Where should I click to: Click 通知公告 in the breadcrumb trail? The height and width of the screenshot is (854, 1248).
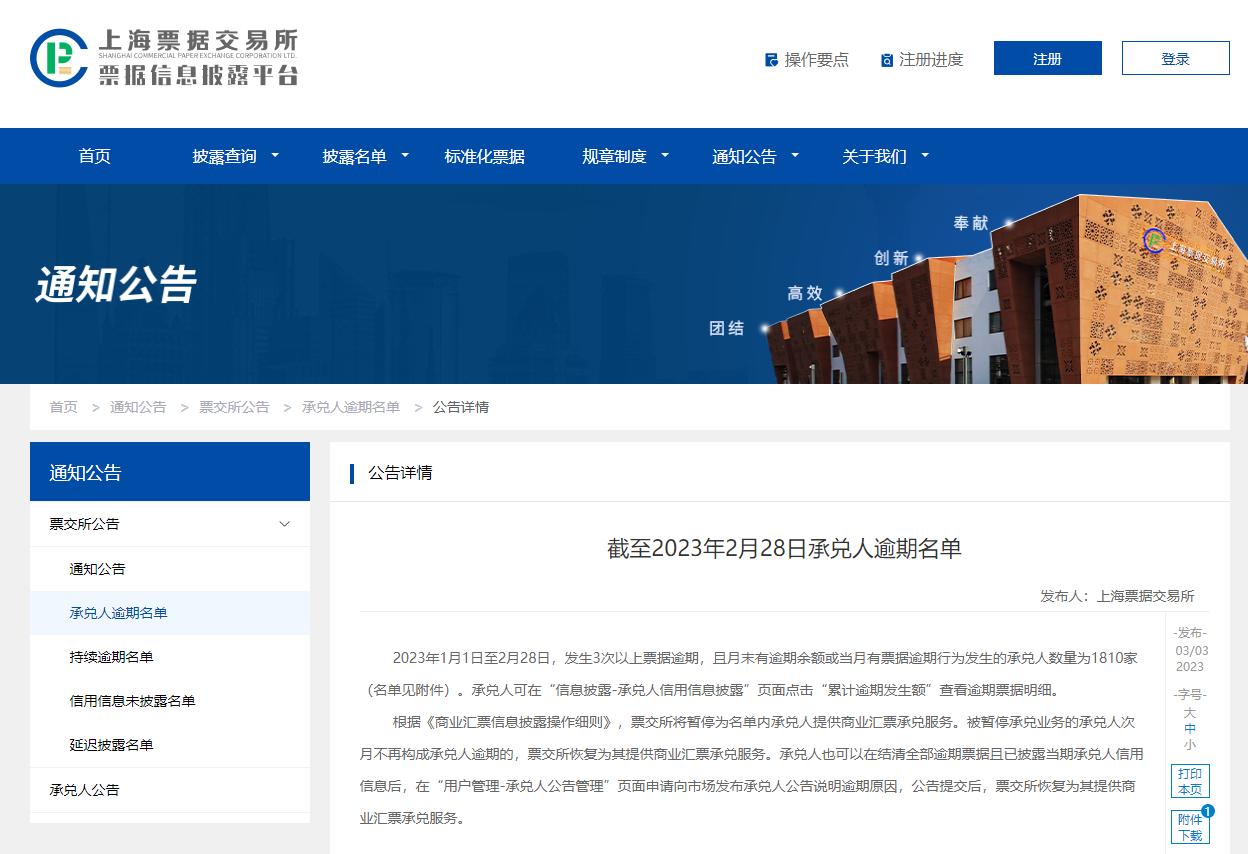(x=138, y=407)
